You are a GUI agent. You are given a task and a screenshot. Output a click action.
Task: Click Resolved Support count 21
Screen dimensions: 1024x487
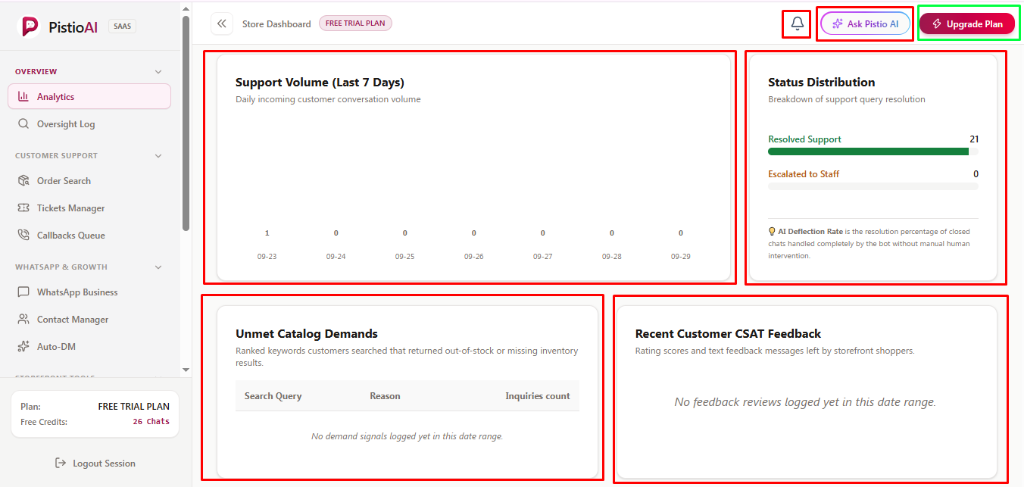pos(974,139)
